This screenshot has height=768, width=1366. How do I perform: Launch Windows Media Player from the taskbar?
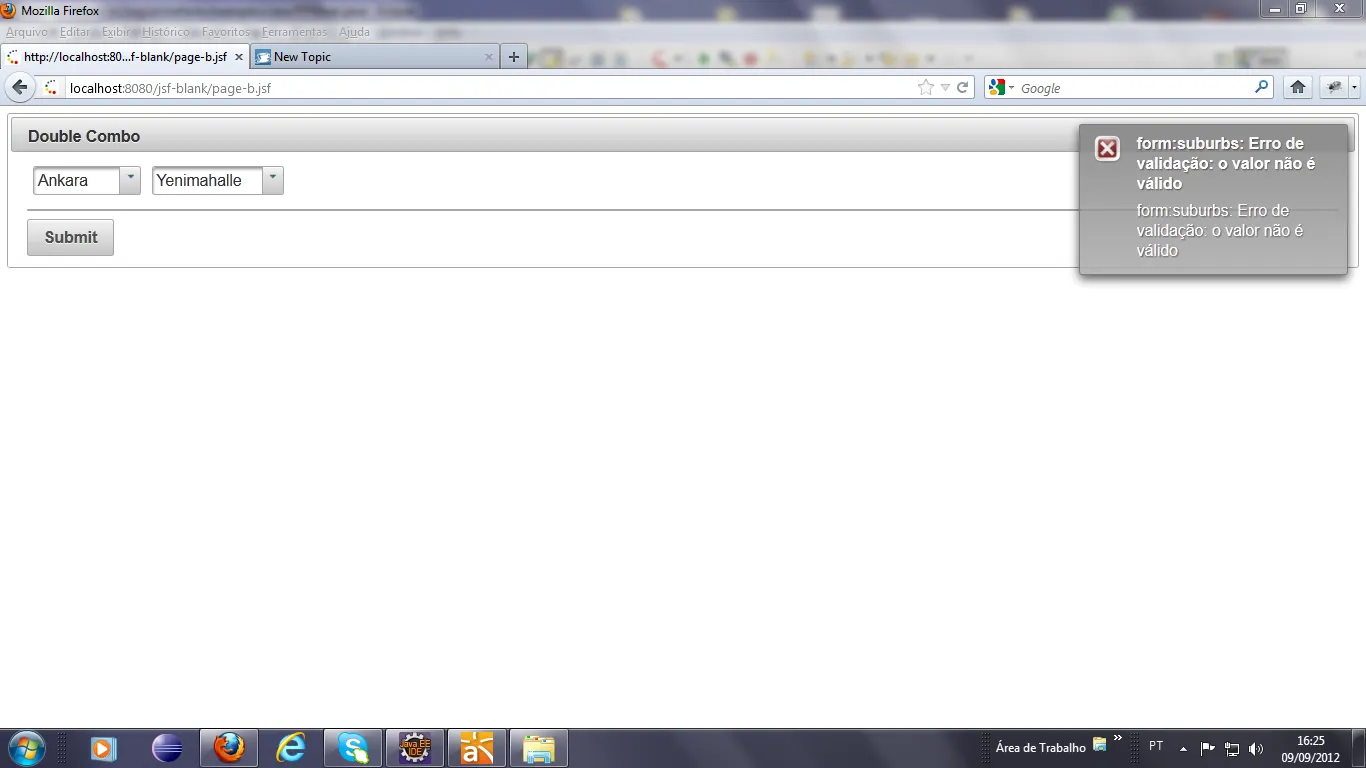point(104,748)
